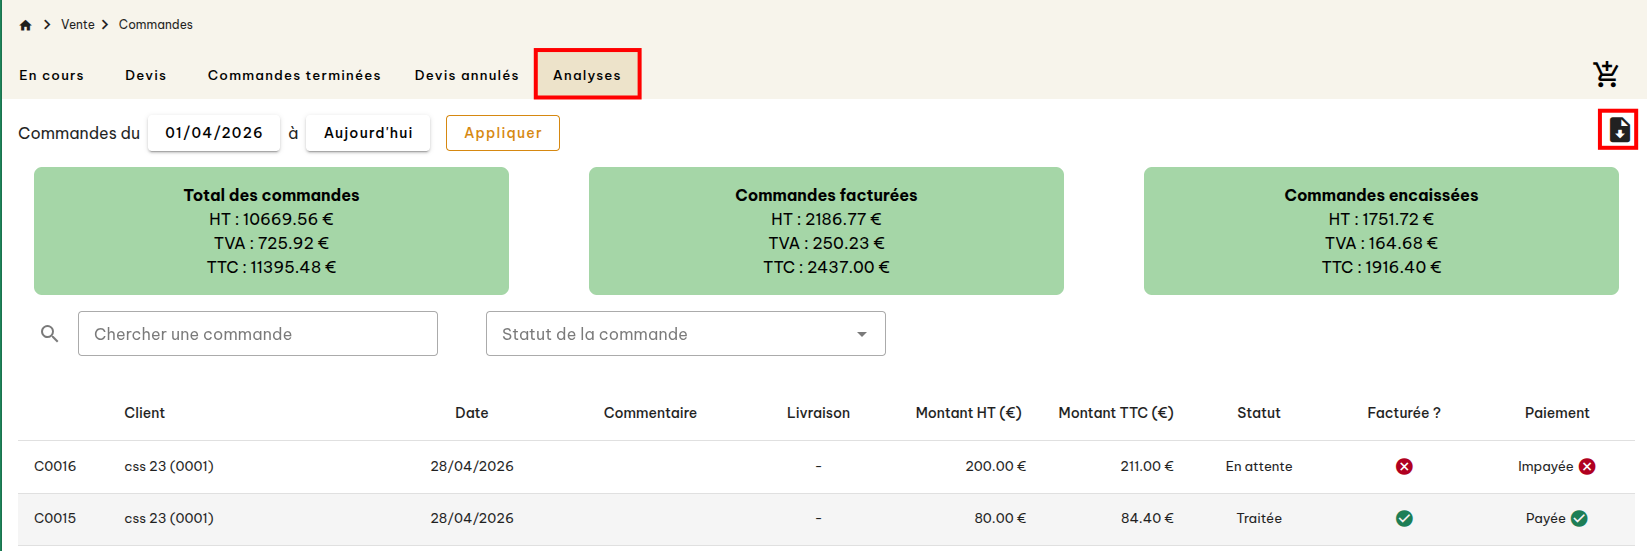Click the 200.00 € amount cell
Viewport: 1647px width, 551px height.
click(996, 467)
